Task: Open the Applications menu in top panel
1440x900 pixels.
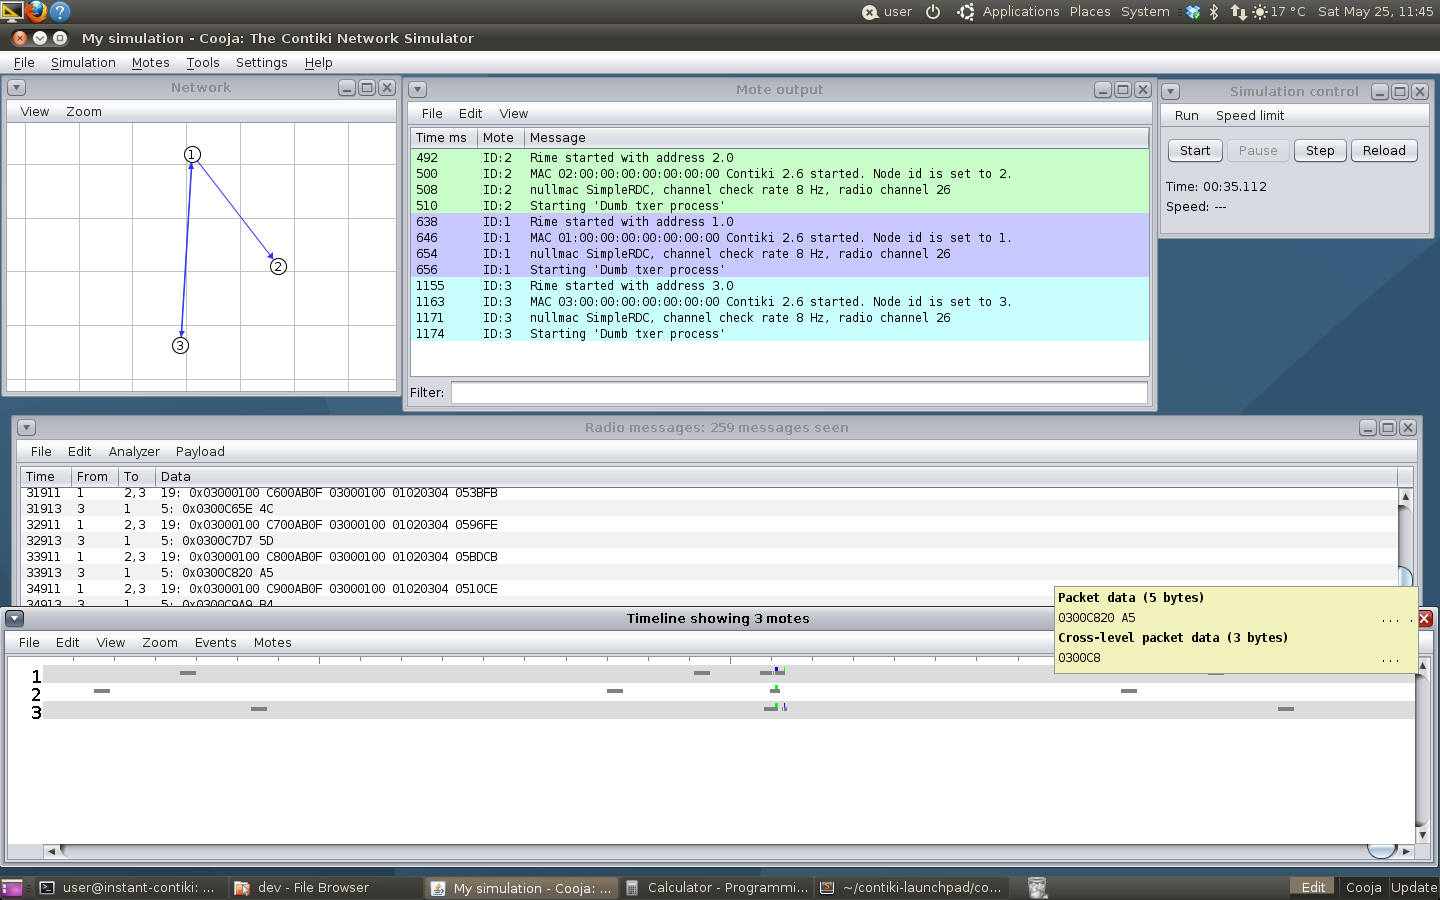Action: [x=1020, y=12]
